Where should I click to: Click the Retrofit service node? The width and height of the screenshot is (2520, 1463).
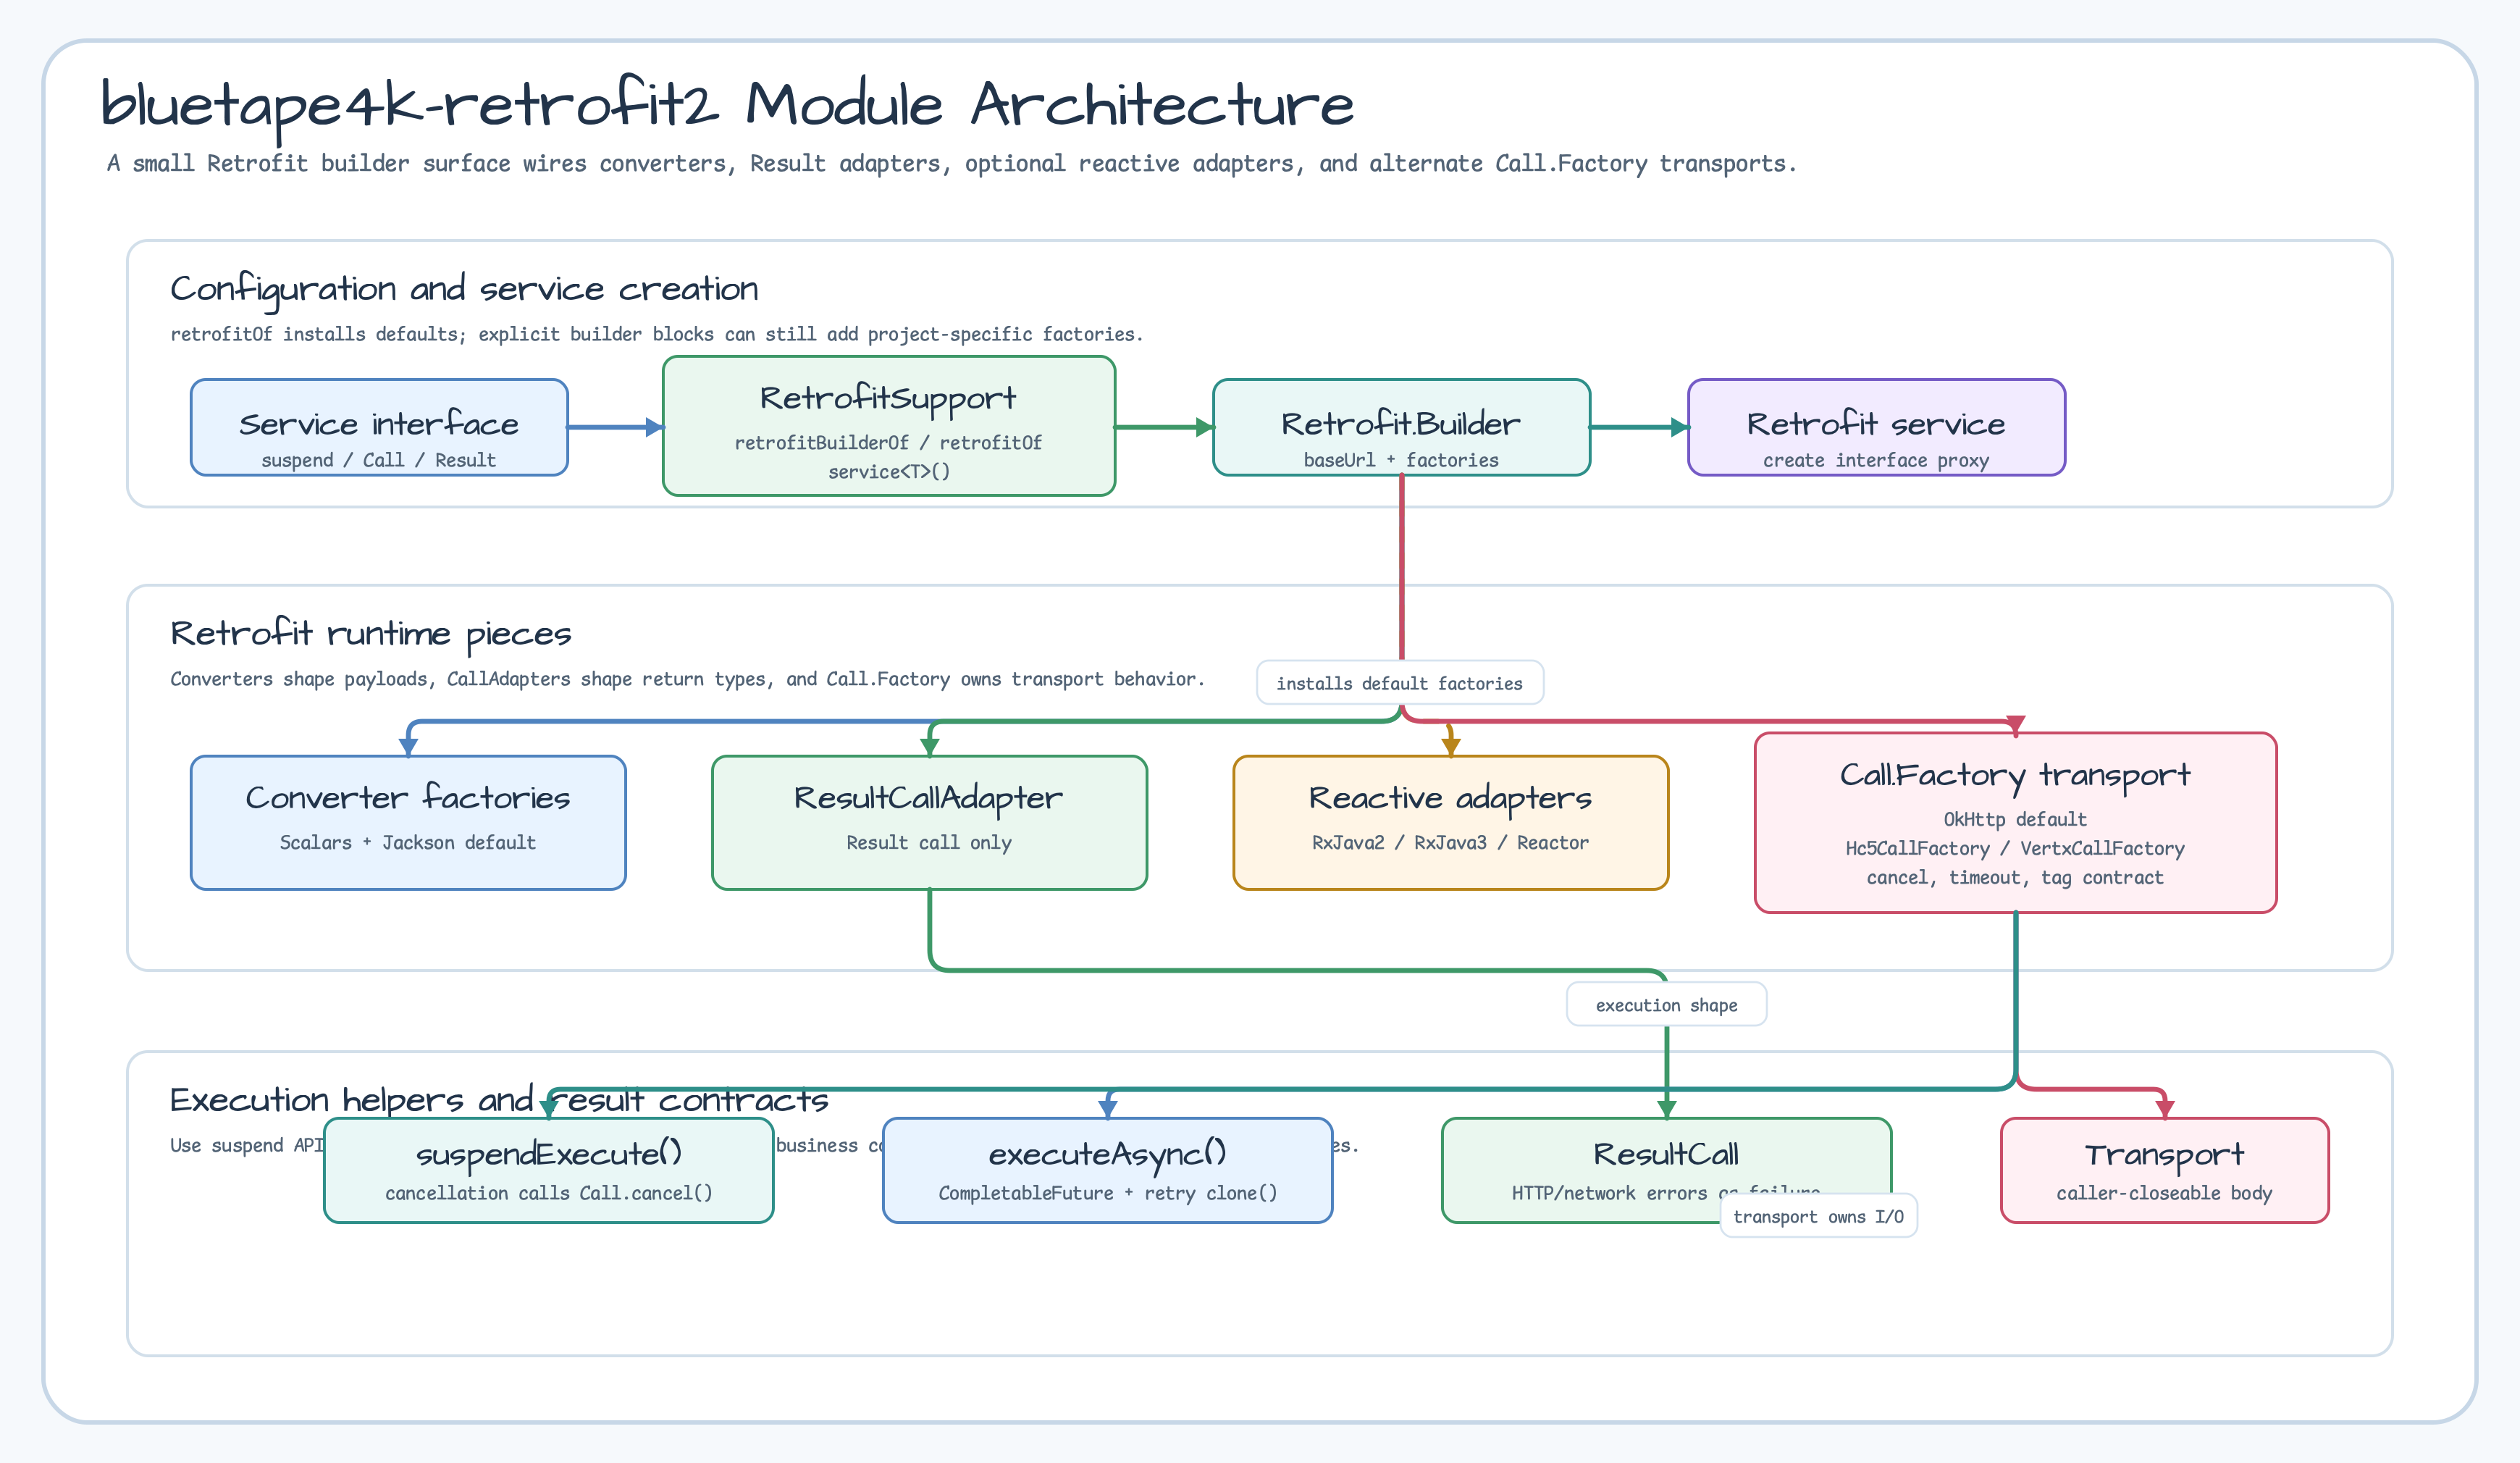coord(1876,427)
